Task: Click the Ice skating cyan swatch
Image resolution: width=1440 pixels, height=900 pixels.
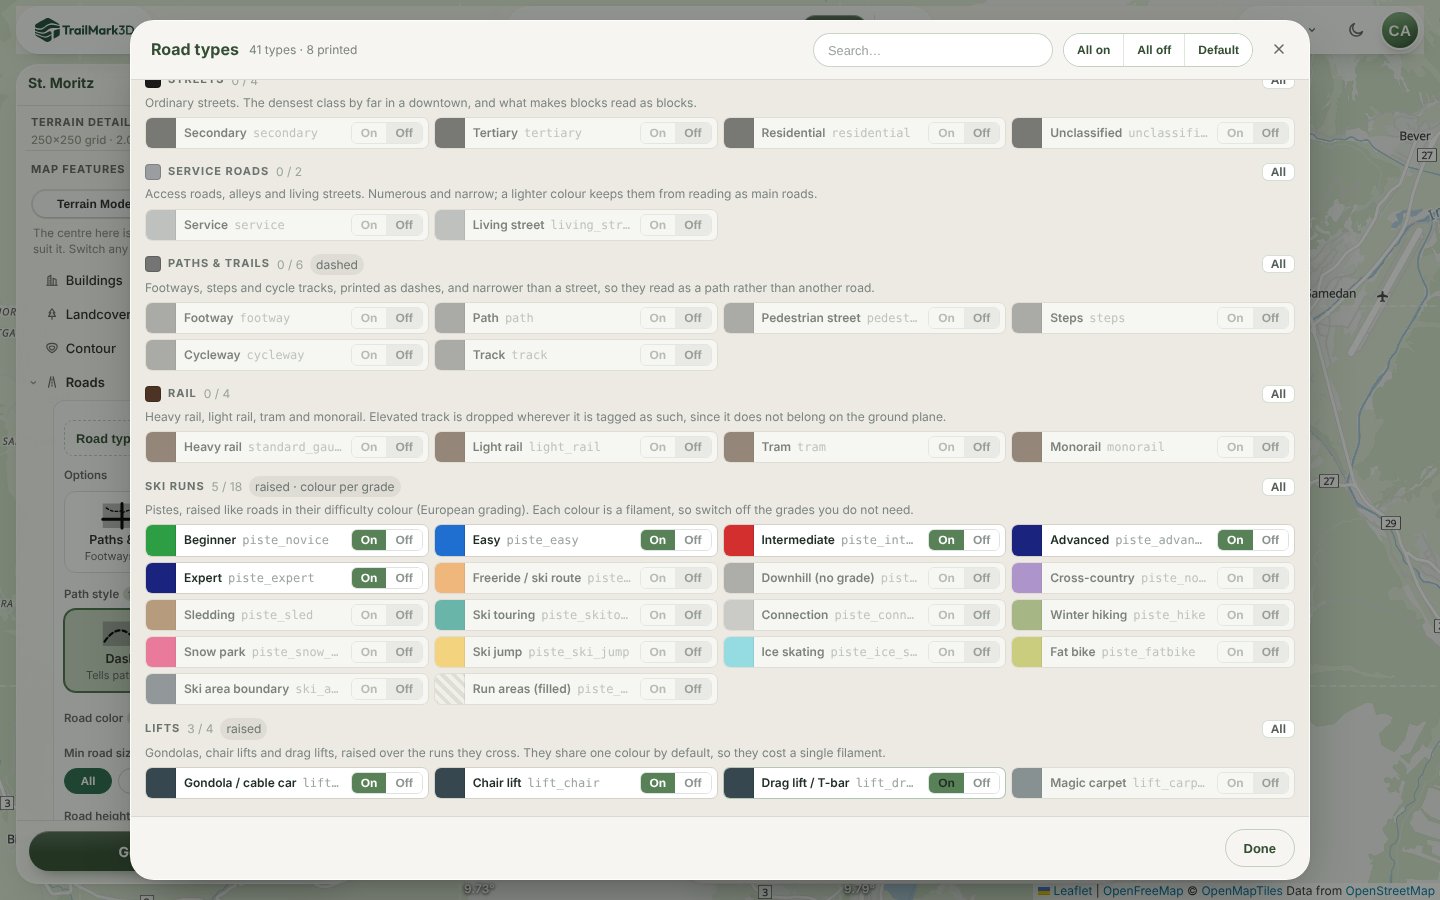Action: [x=739, y=652]
